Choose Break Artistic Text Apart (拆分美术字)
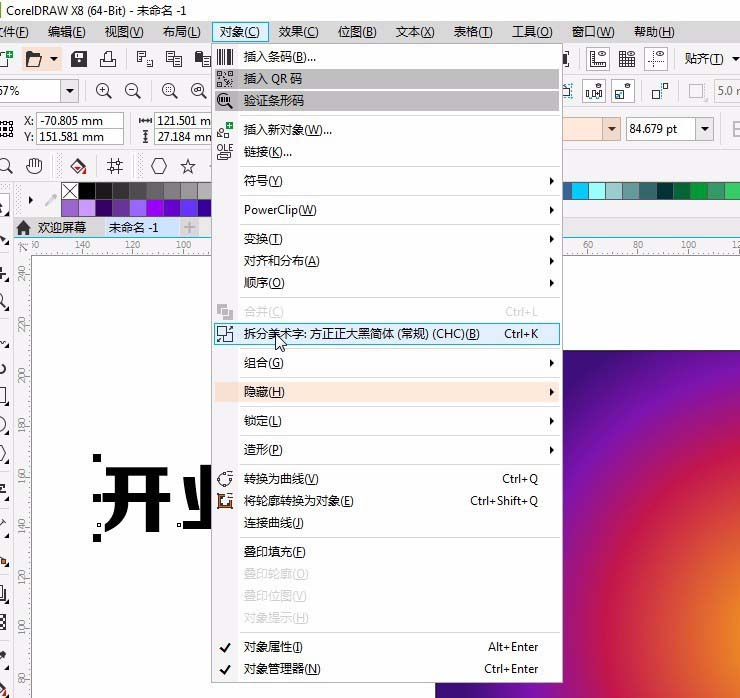740x698 pixels. pos(387,334)
